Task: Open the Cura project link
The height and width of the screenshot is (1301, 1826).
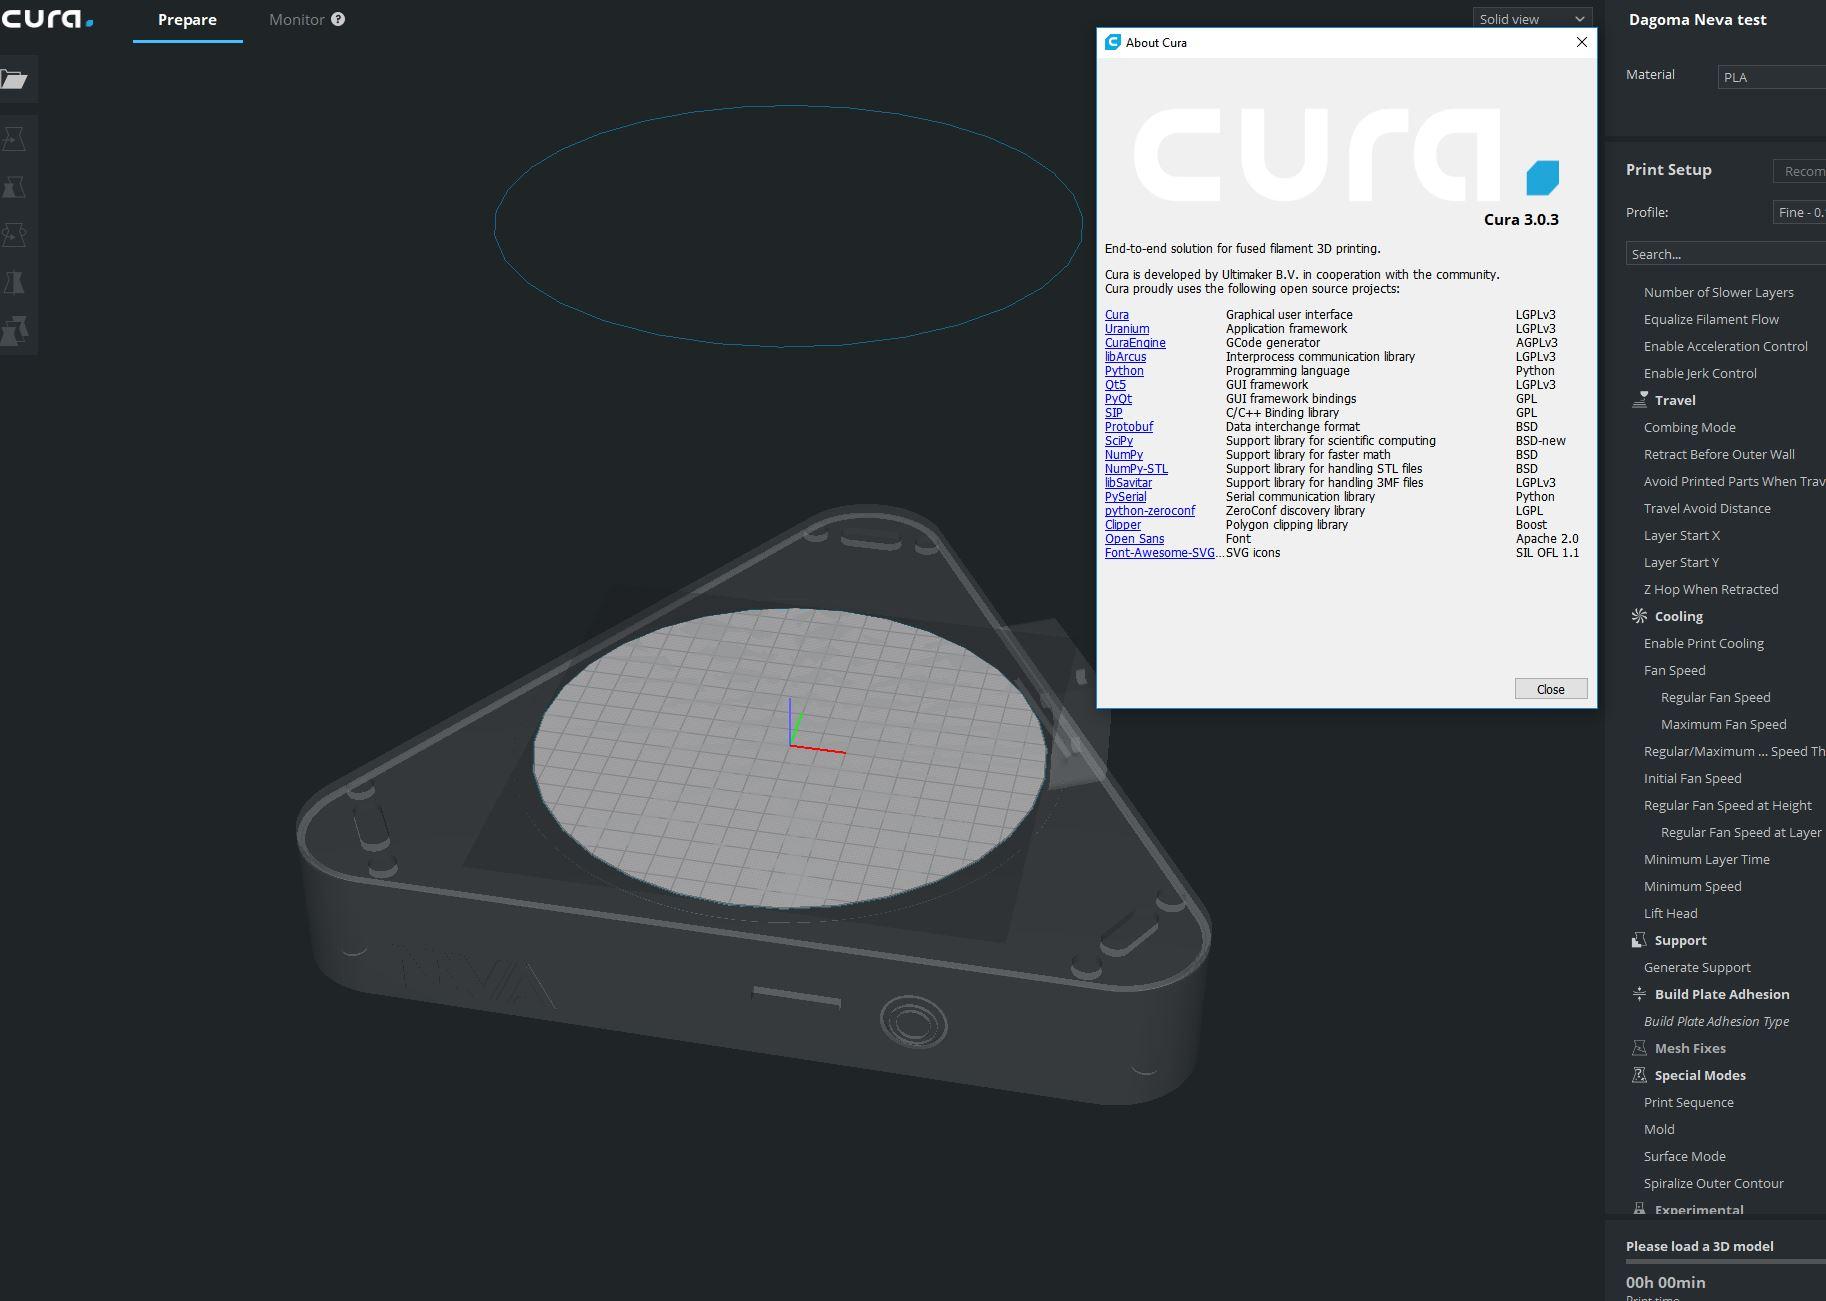Action: click(1116, 315)
